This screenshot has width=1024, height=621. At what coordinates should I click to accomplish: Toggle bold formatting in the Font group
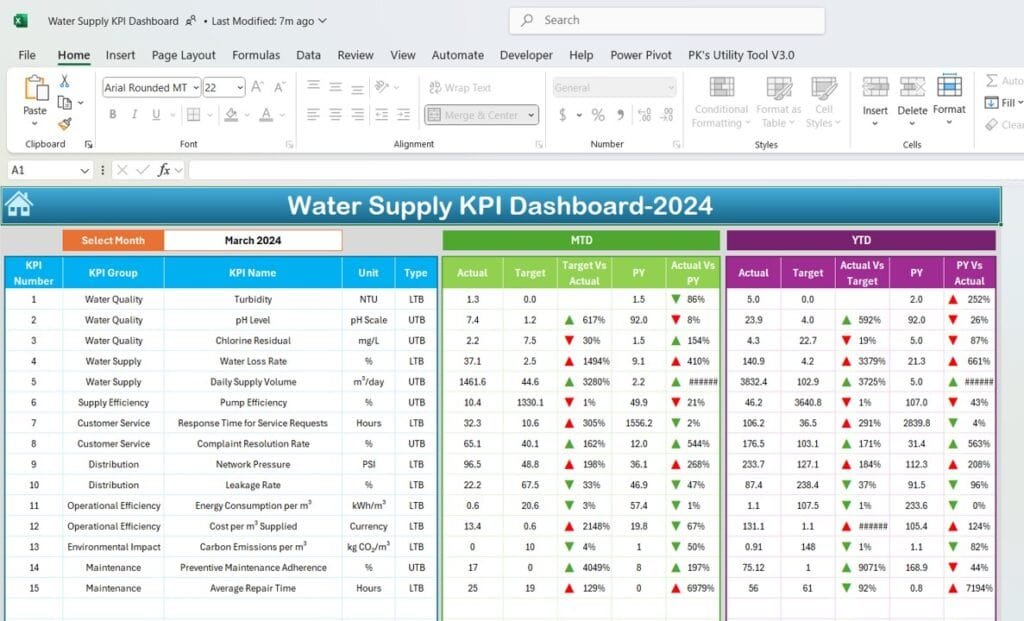tap(112, 113)
